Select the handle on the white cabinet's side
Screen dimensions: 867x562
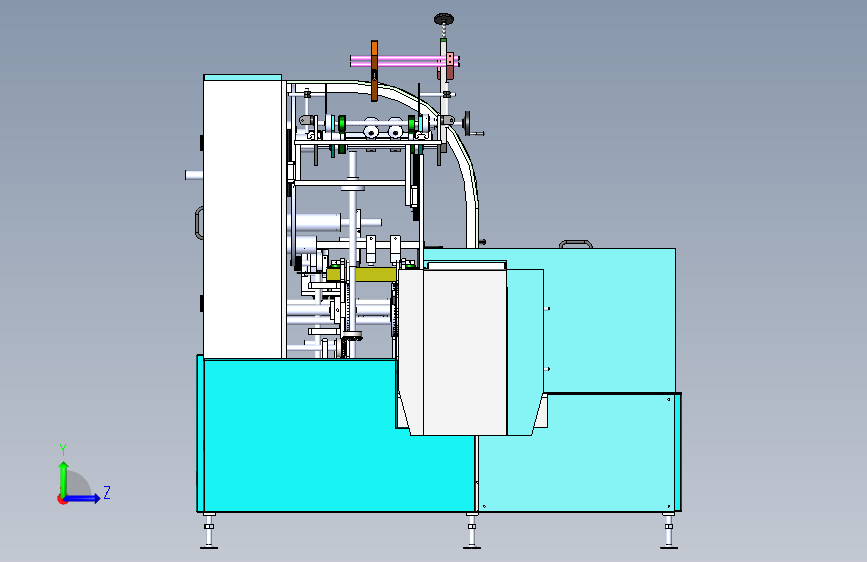point(199,223)
